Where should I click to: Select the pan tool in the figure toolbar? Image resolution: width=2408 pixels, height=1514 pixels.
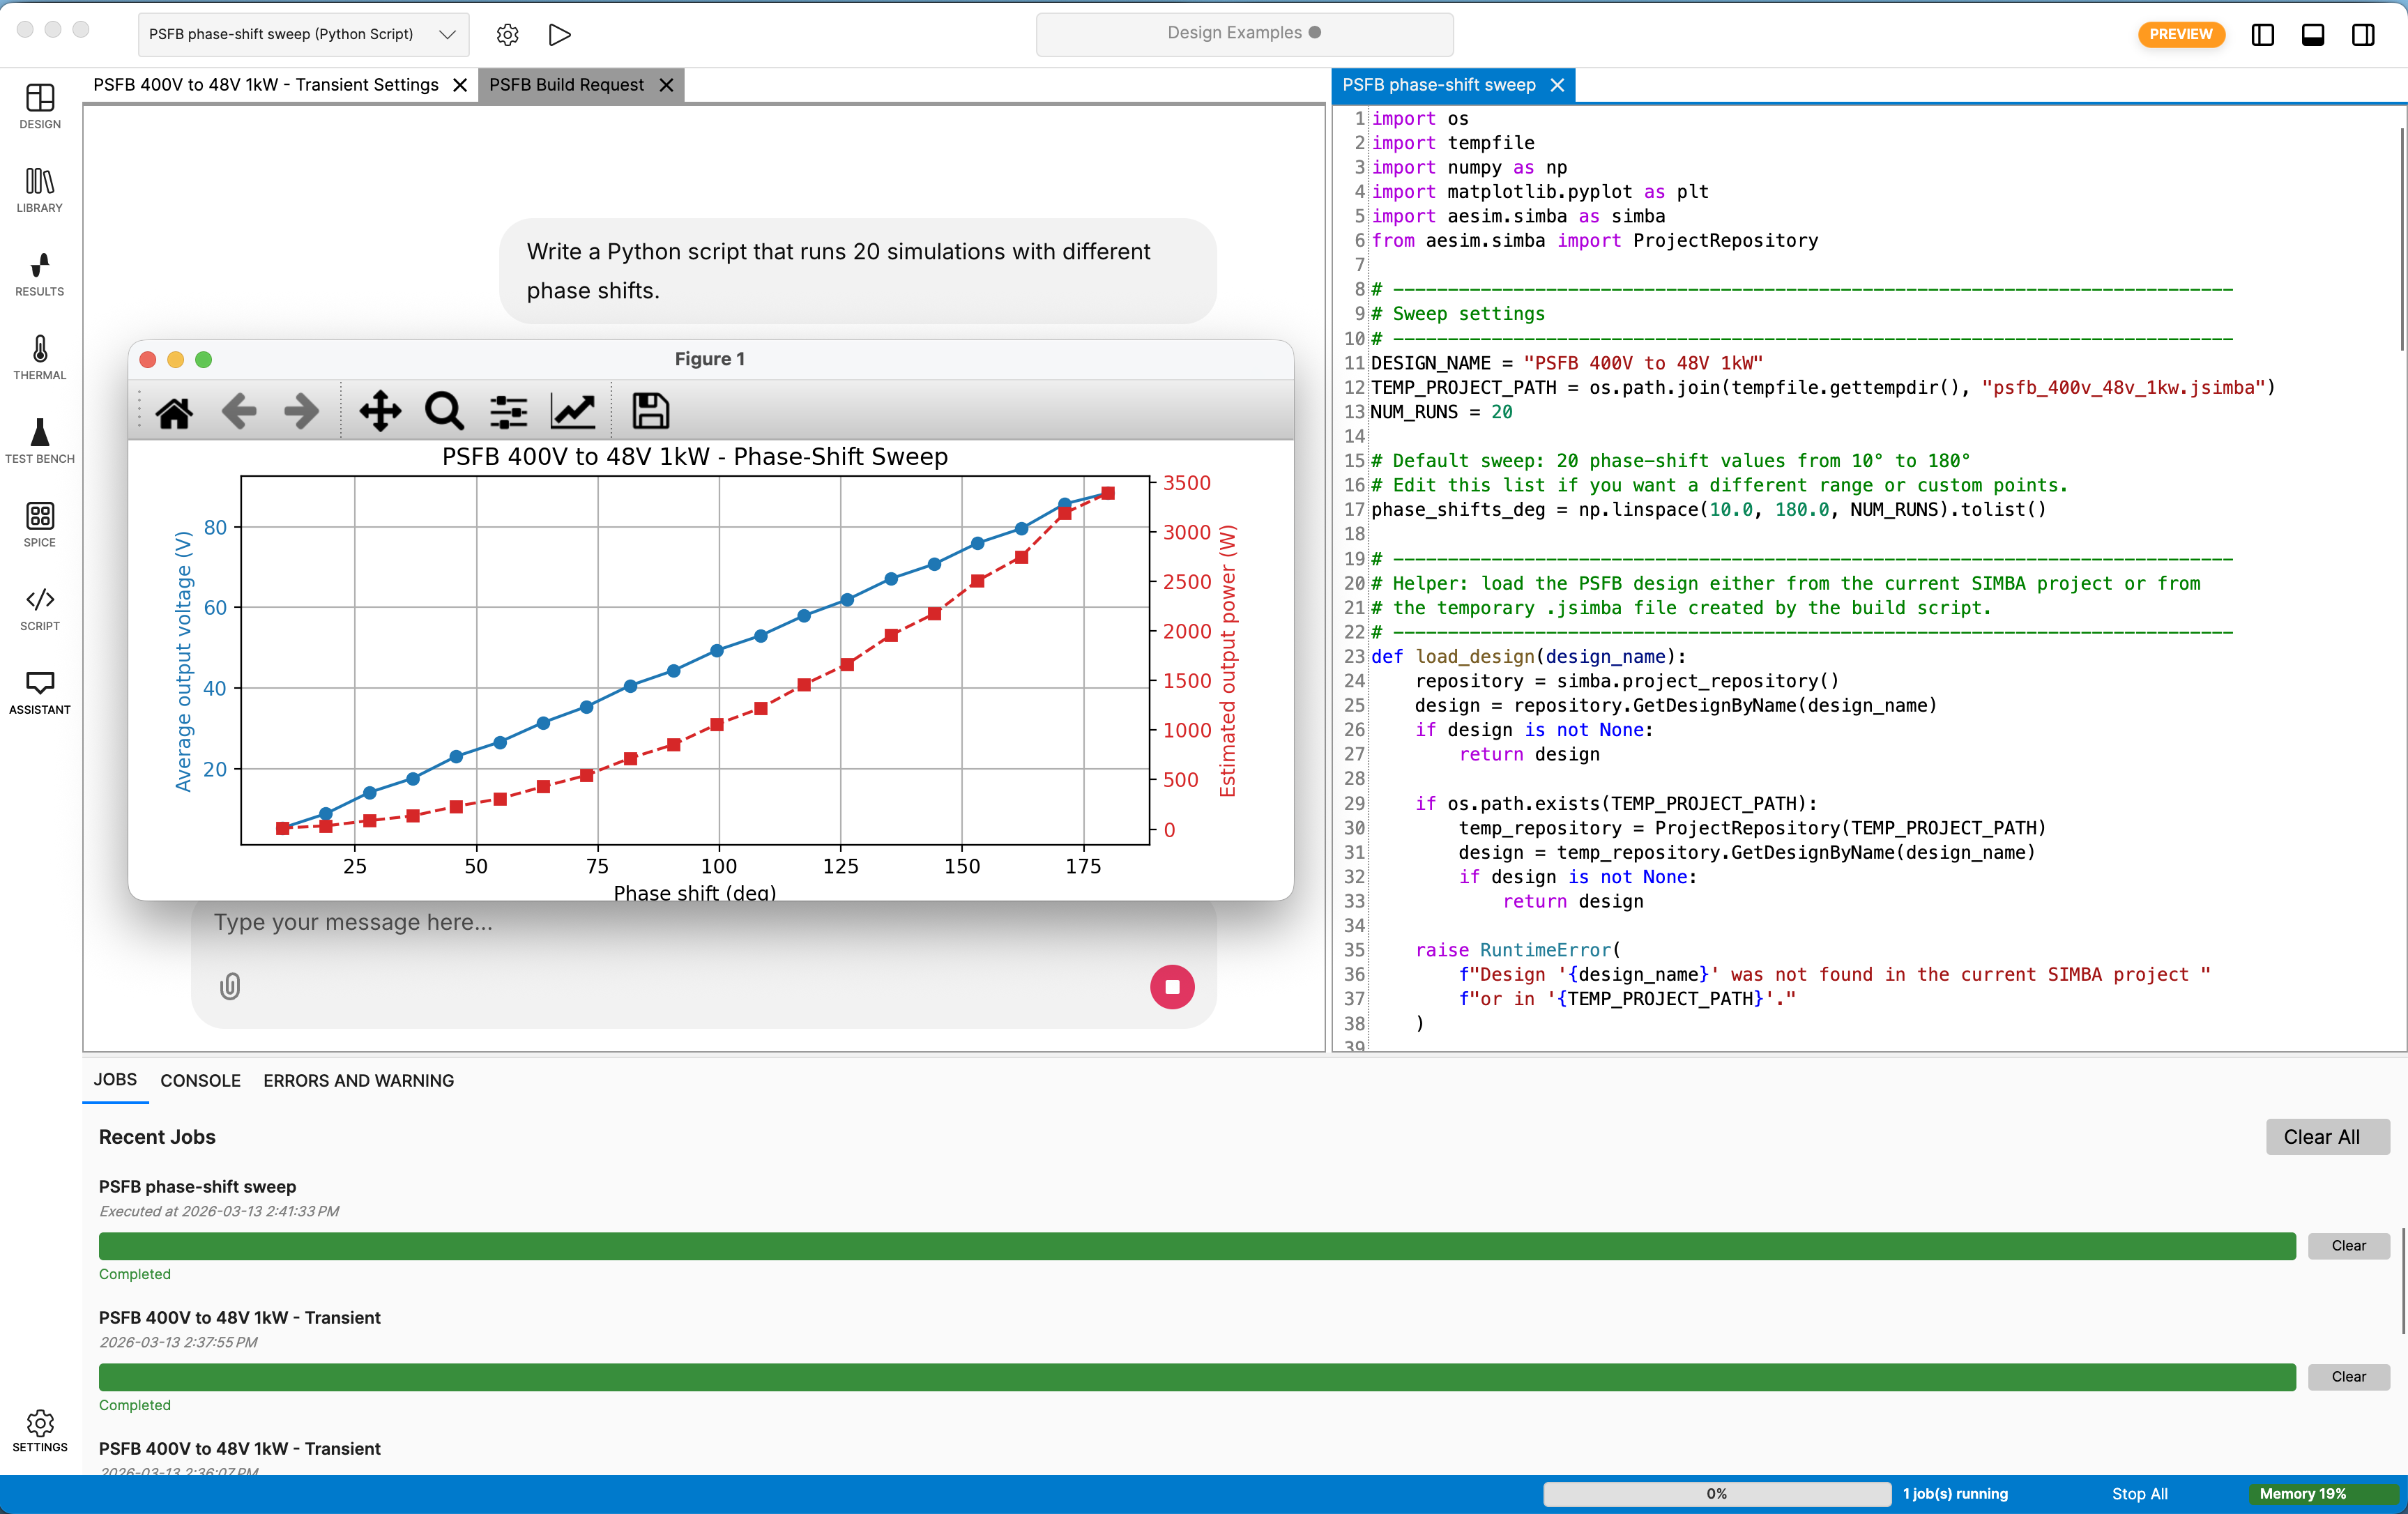(380, 411)
